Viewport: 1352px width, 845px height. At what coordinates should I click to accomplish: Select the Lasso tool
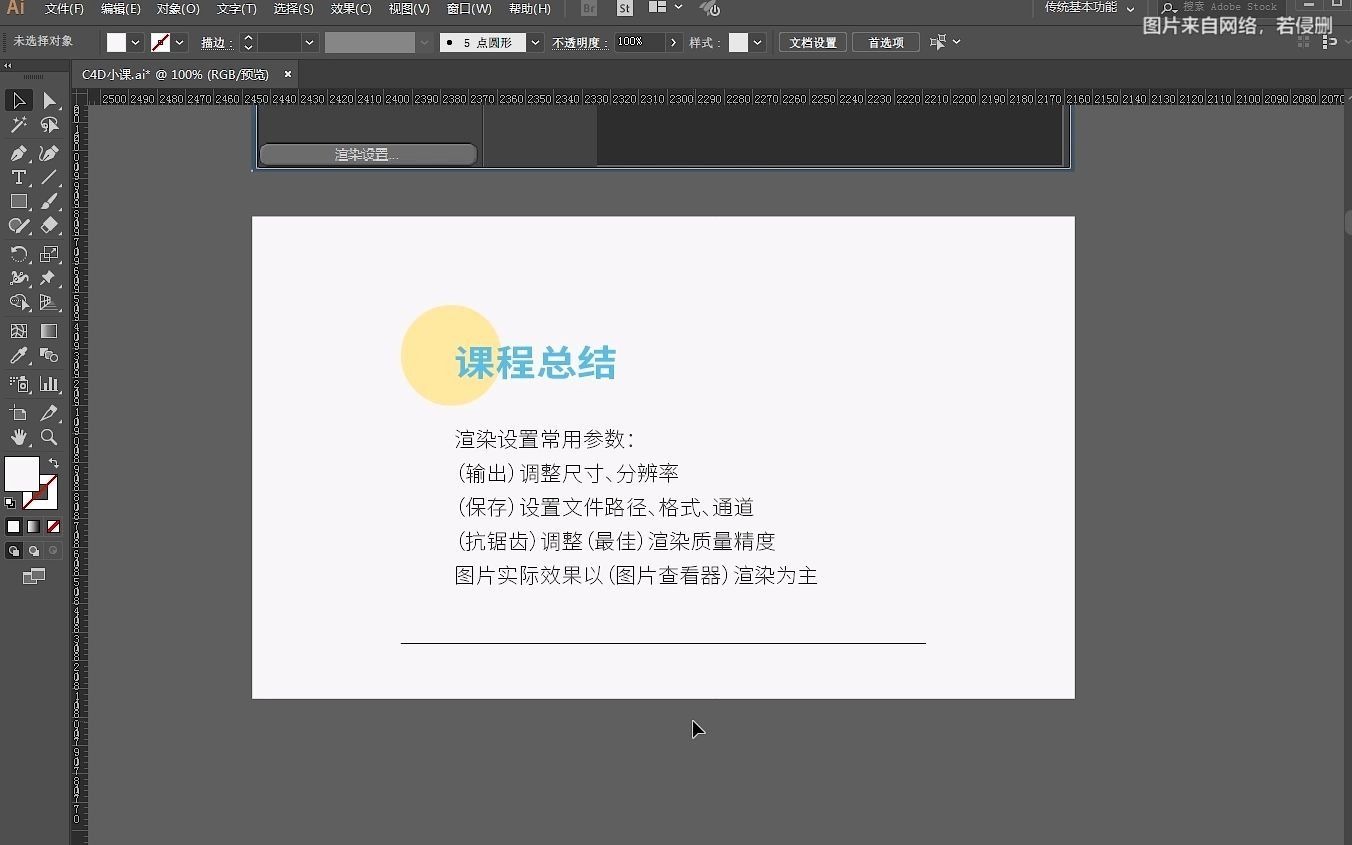click(x=49, y=126)
